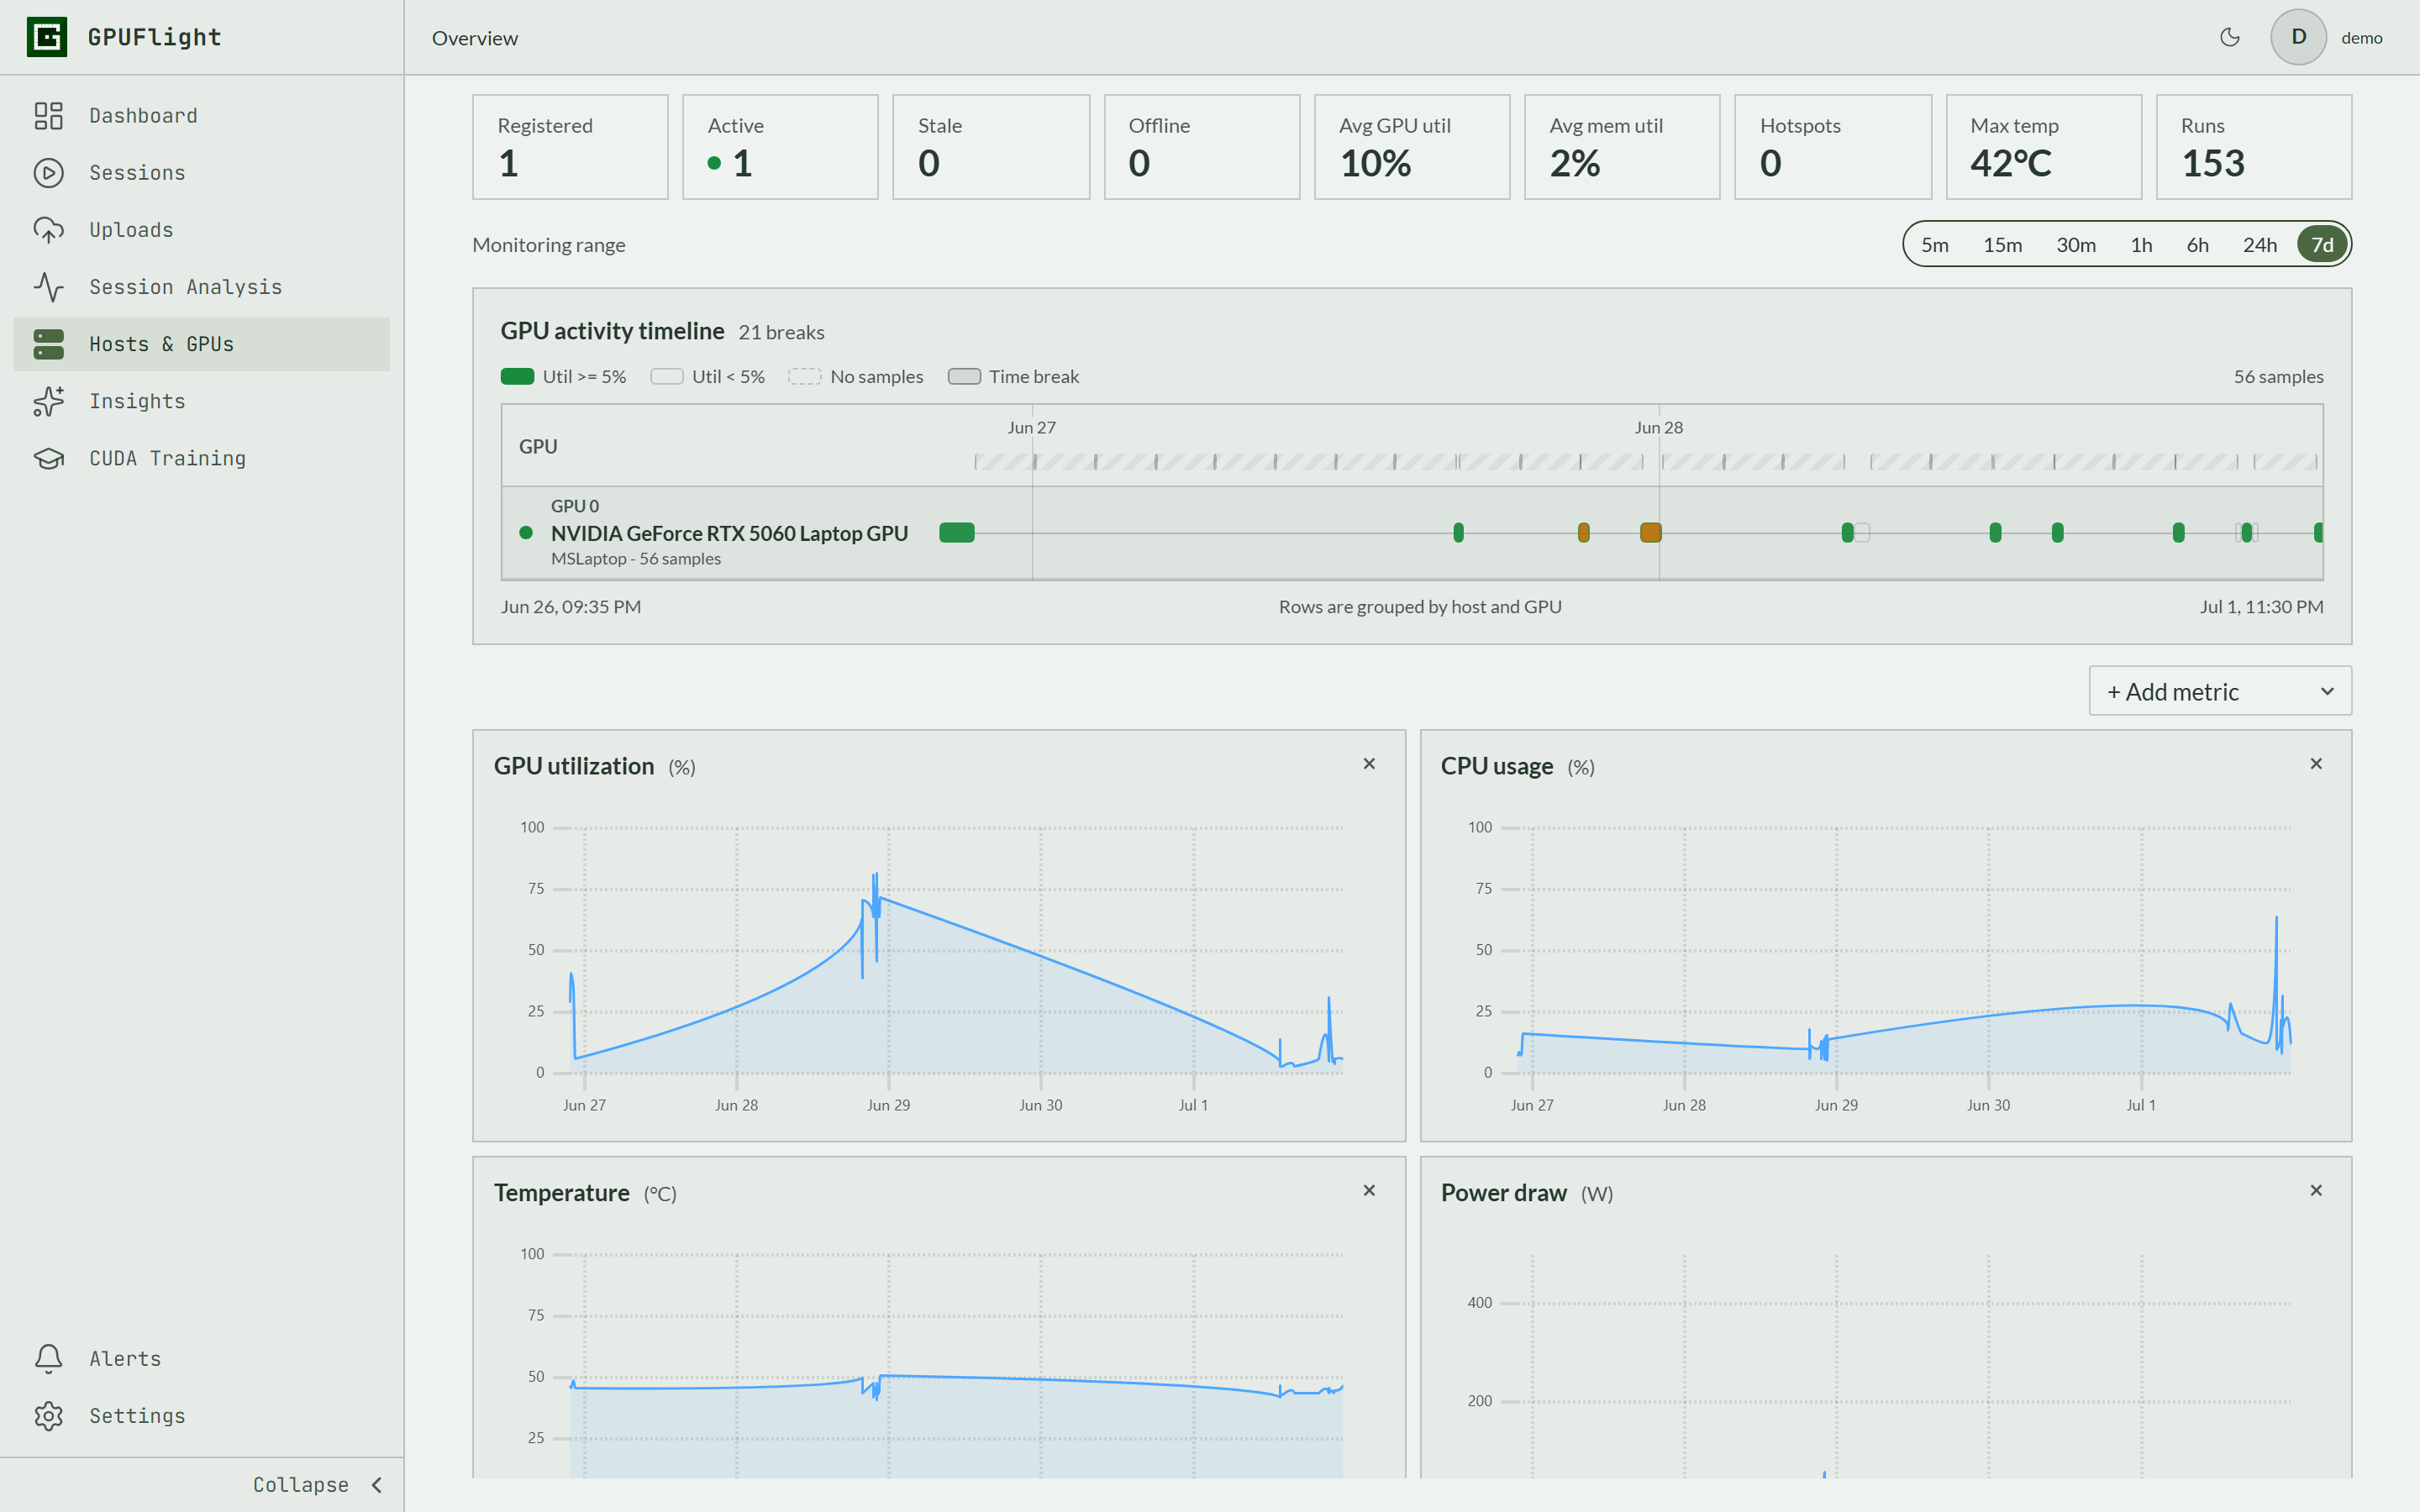Click the Avg GPU util card
2420x1512 pixels.
point(1412,147)
